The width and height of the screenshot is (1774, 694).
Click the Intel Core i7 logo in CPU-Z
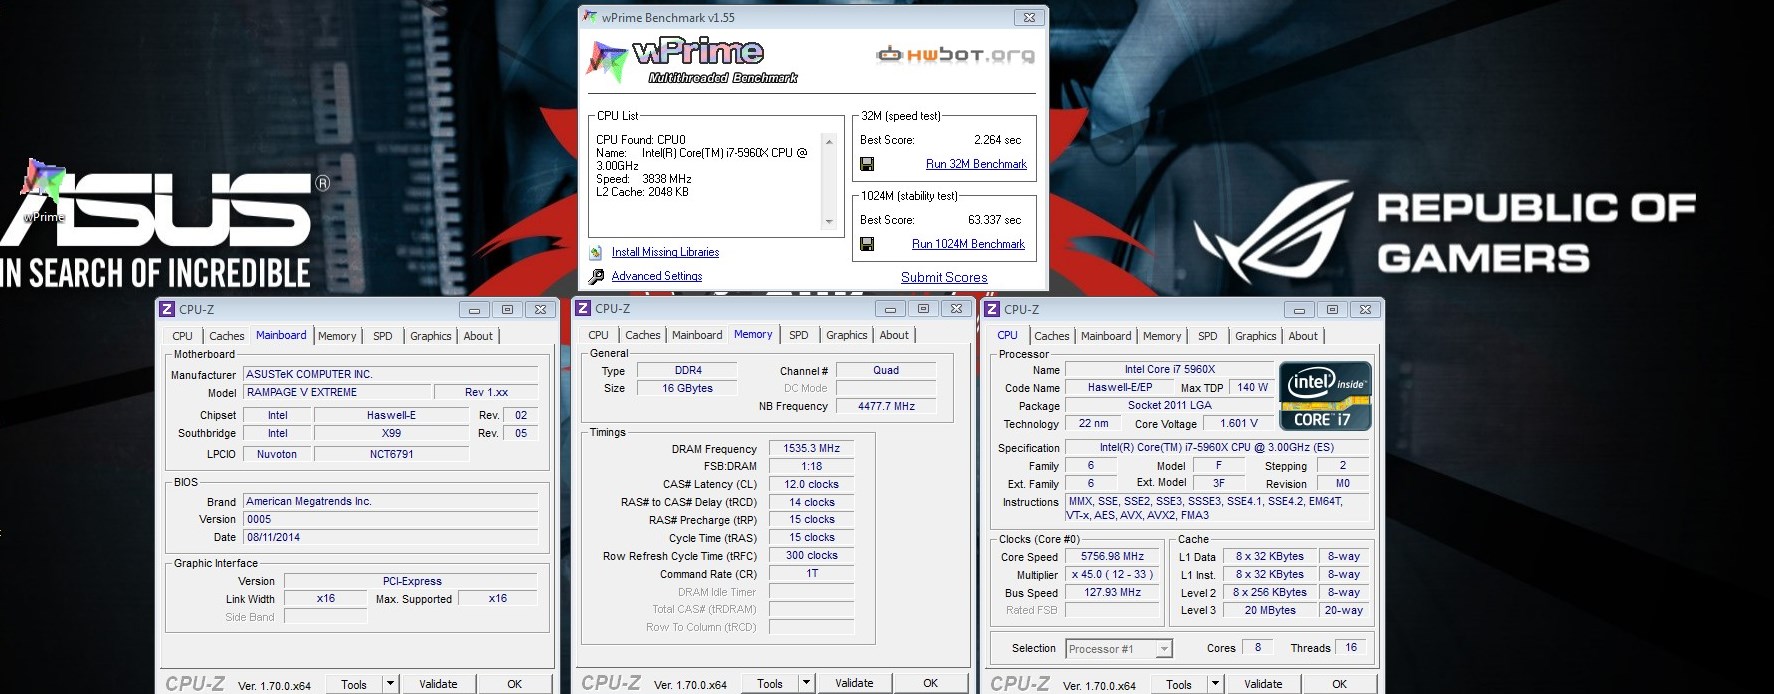point(1326,396)
